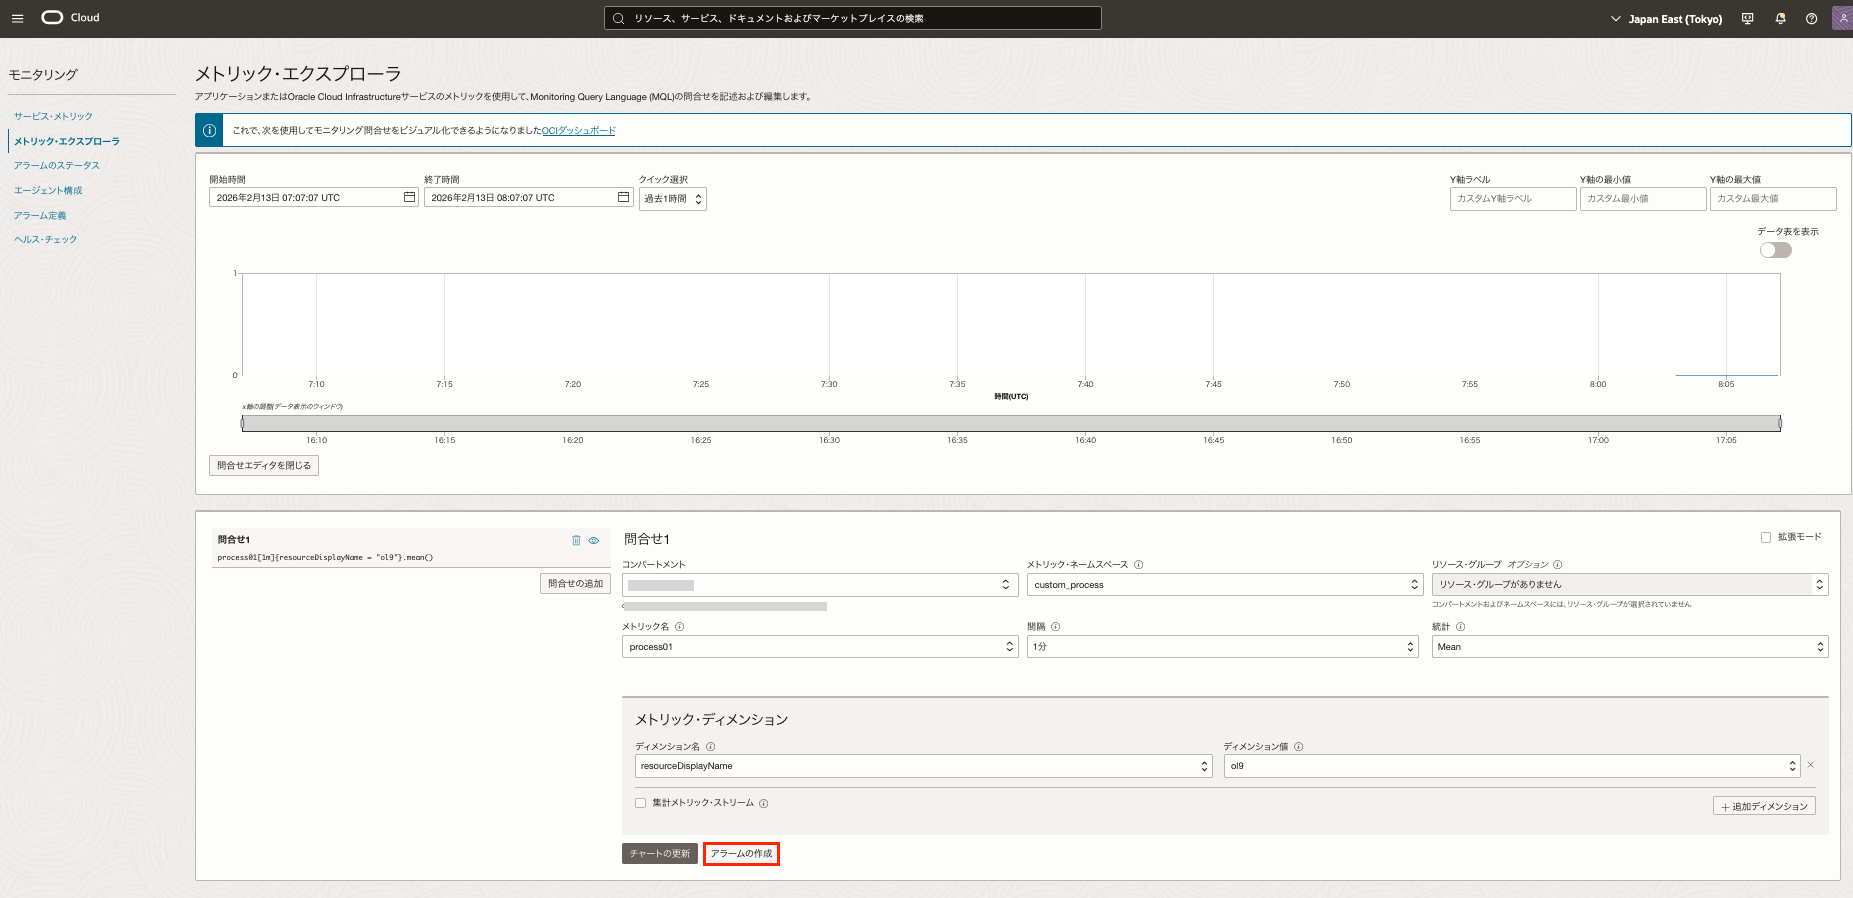Click the Add Dimension button
This screenshot has height=898, width=1853.
(1764, 806)
